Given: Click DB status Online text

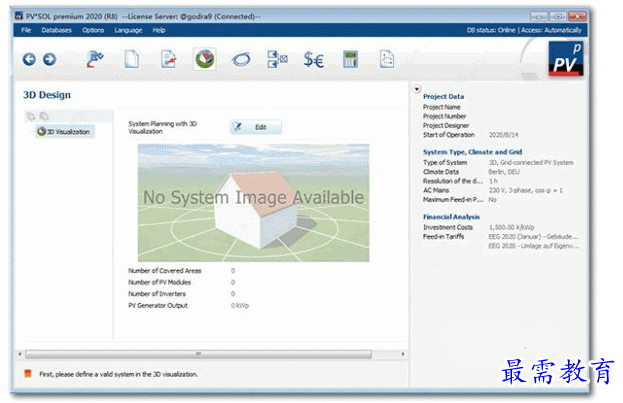Looking at the screenshot, I should pyautogui.click(x=491, y=30).
